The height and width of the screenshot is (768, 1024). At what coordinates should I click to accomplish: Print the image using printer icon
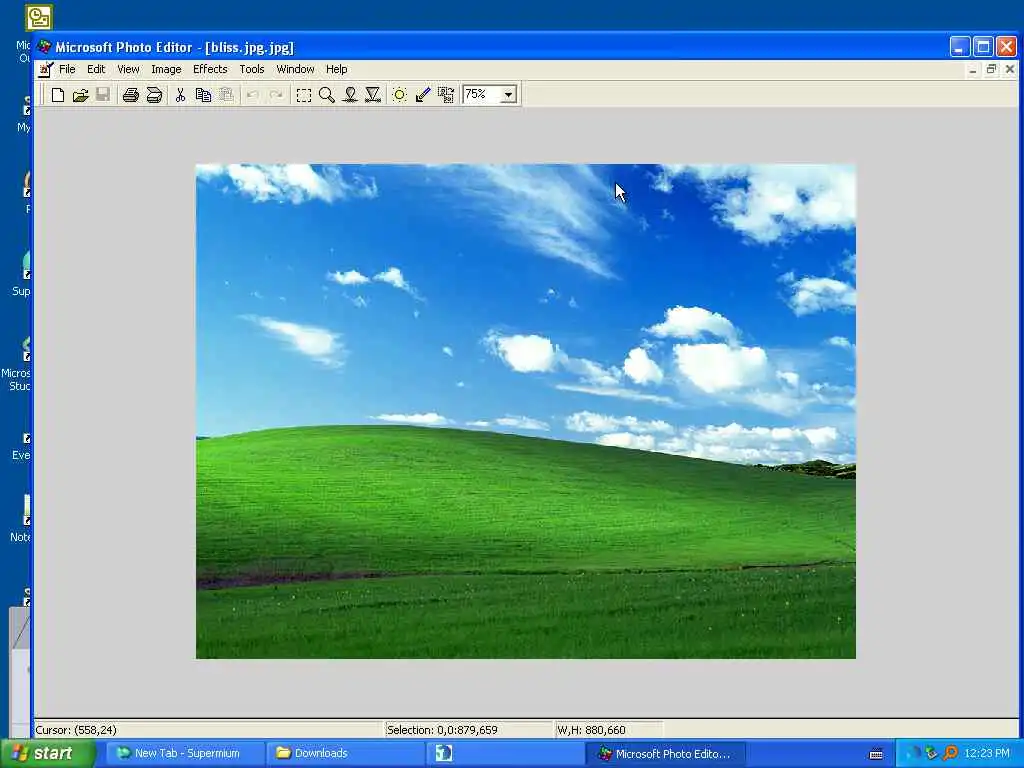coord(131,95)
